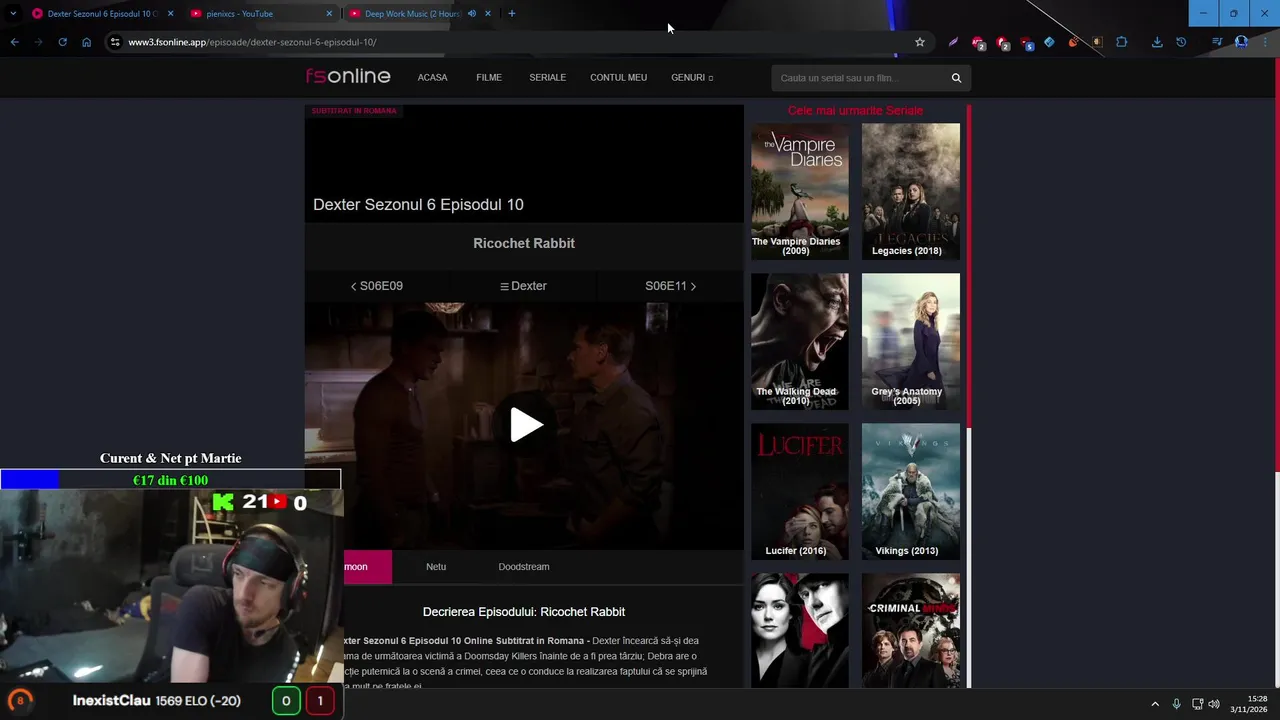The image size is (1280, 720).
Task: Open the SERIALE menu item
Action: [547, 78]
